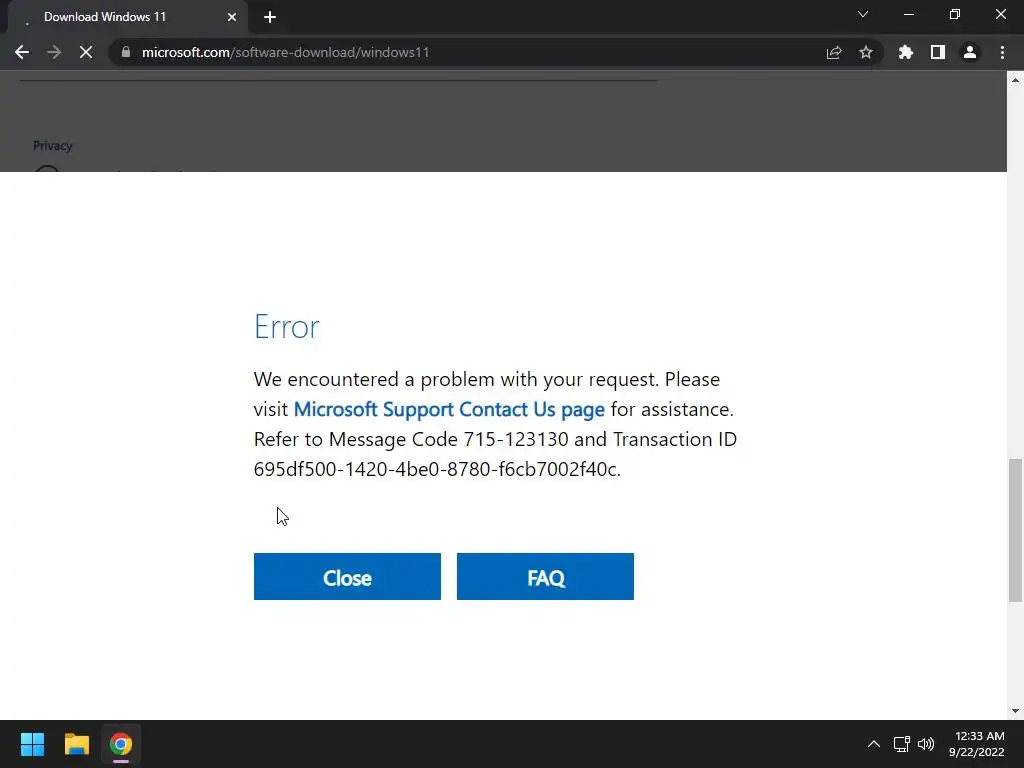Go back using the browser back arrow
The width and height of the screenshot is (1024, 768).
point(22,52)
